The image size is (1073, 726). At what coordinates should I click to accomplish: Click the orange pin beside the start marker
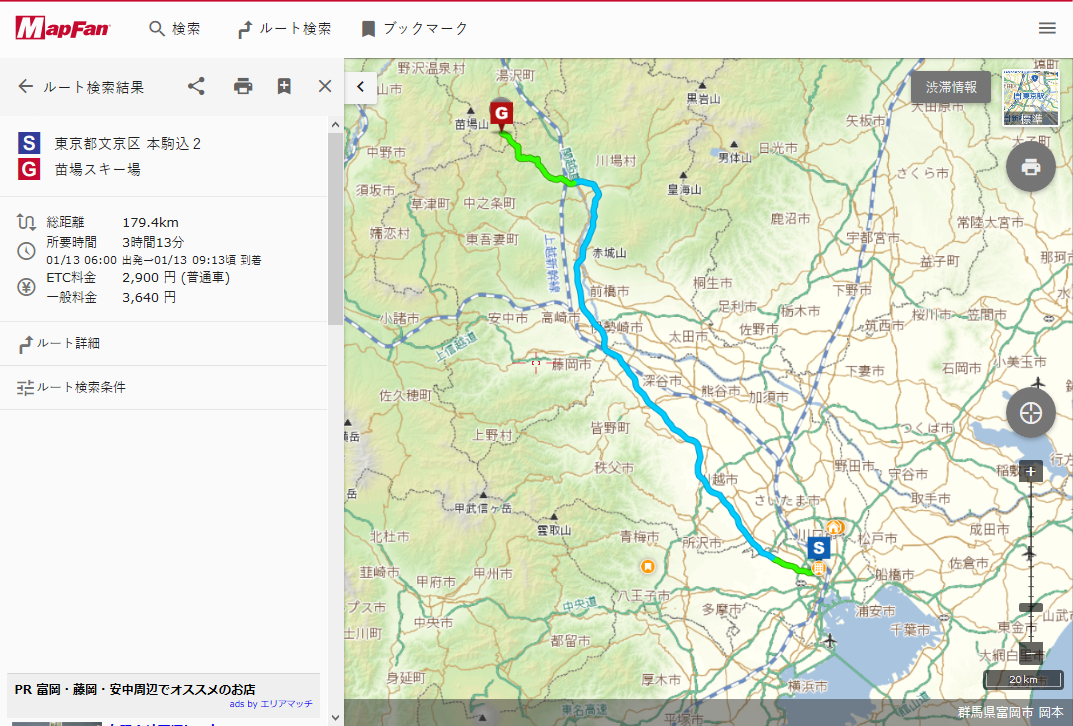click(818, 568)
